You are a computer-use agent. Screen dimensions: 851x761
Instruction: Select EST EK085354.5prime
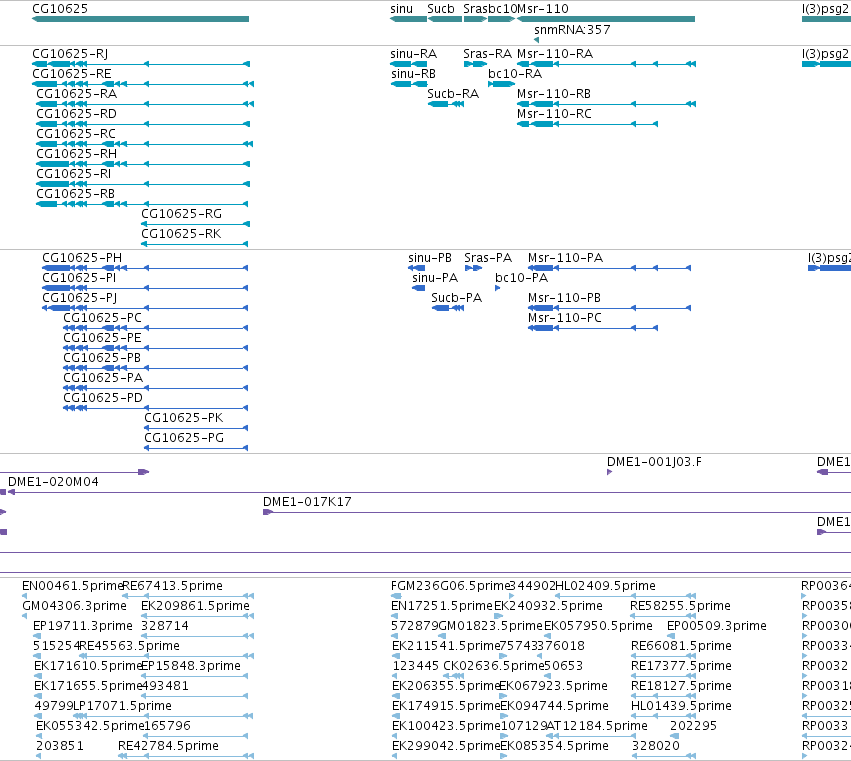pos(504,756)
